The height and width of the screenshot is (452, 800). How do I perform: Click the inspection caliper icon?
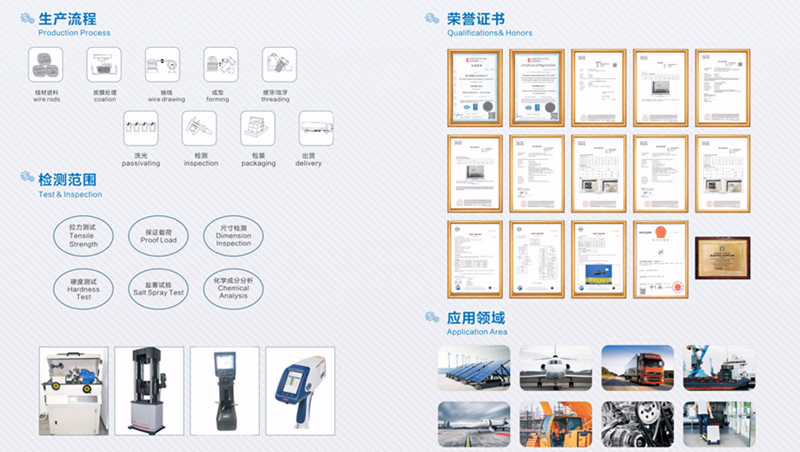[200, 129]
